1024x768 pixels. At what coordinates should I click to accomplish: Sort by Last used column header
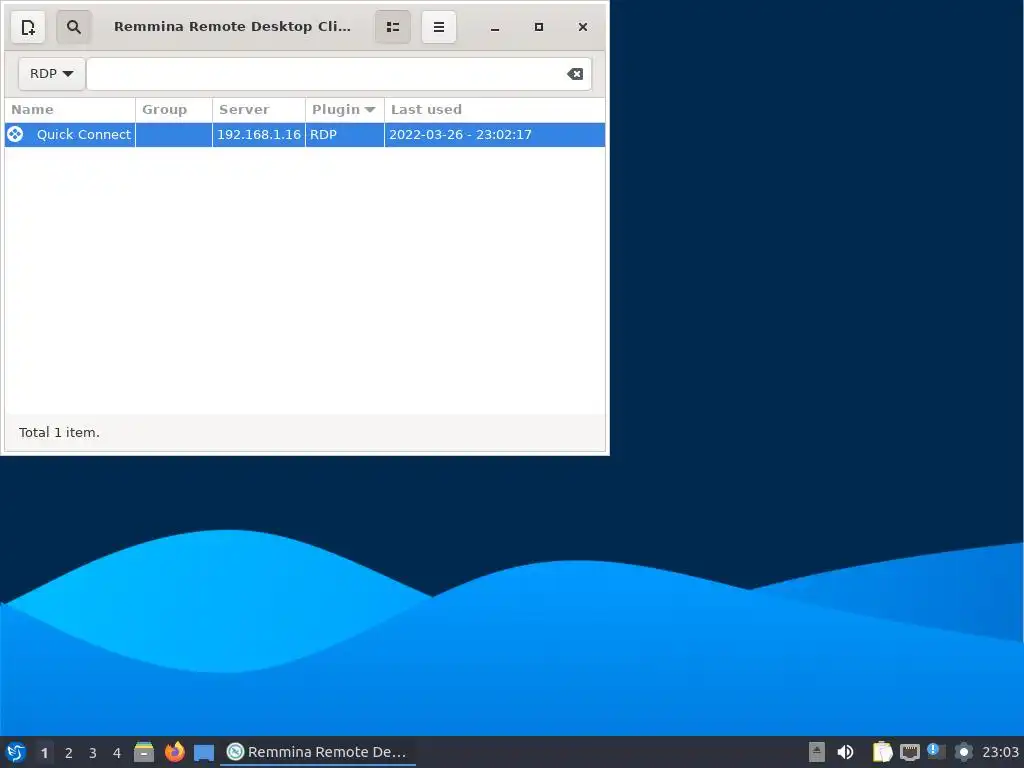pyautogui.click(x=494, y=110)
